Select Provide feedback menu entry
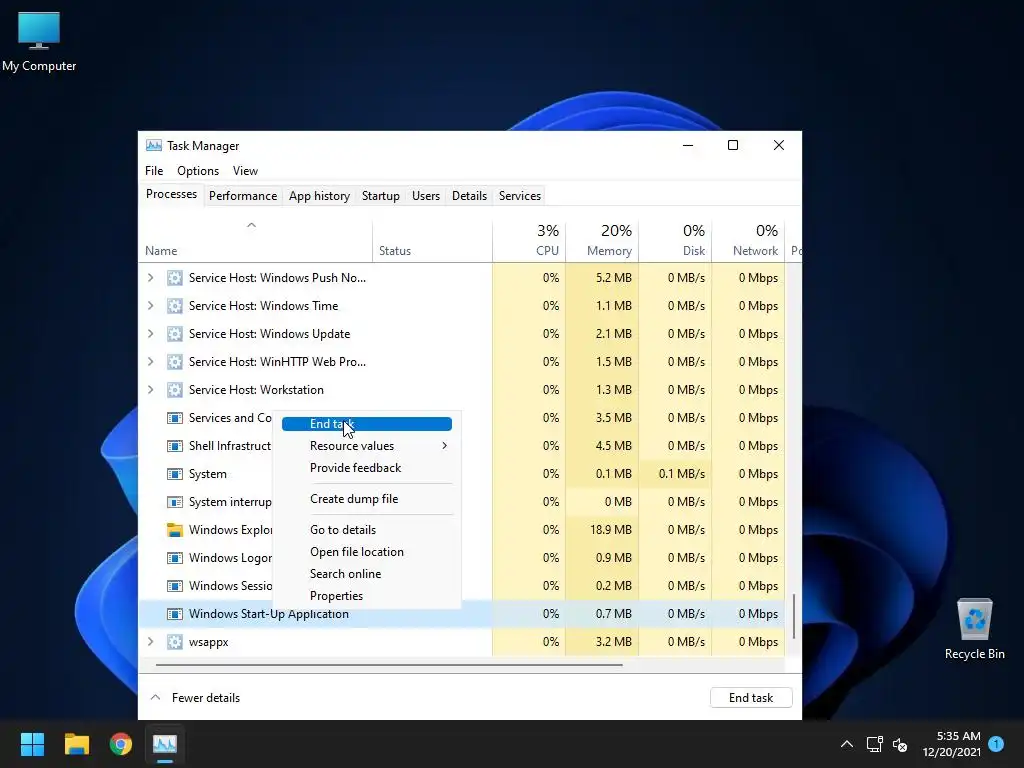This screenshot has height=768, width=1024. tap(367, 468)
